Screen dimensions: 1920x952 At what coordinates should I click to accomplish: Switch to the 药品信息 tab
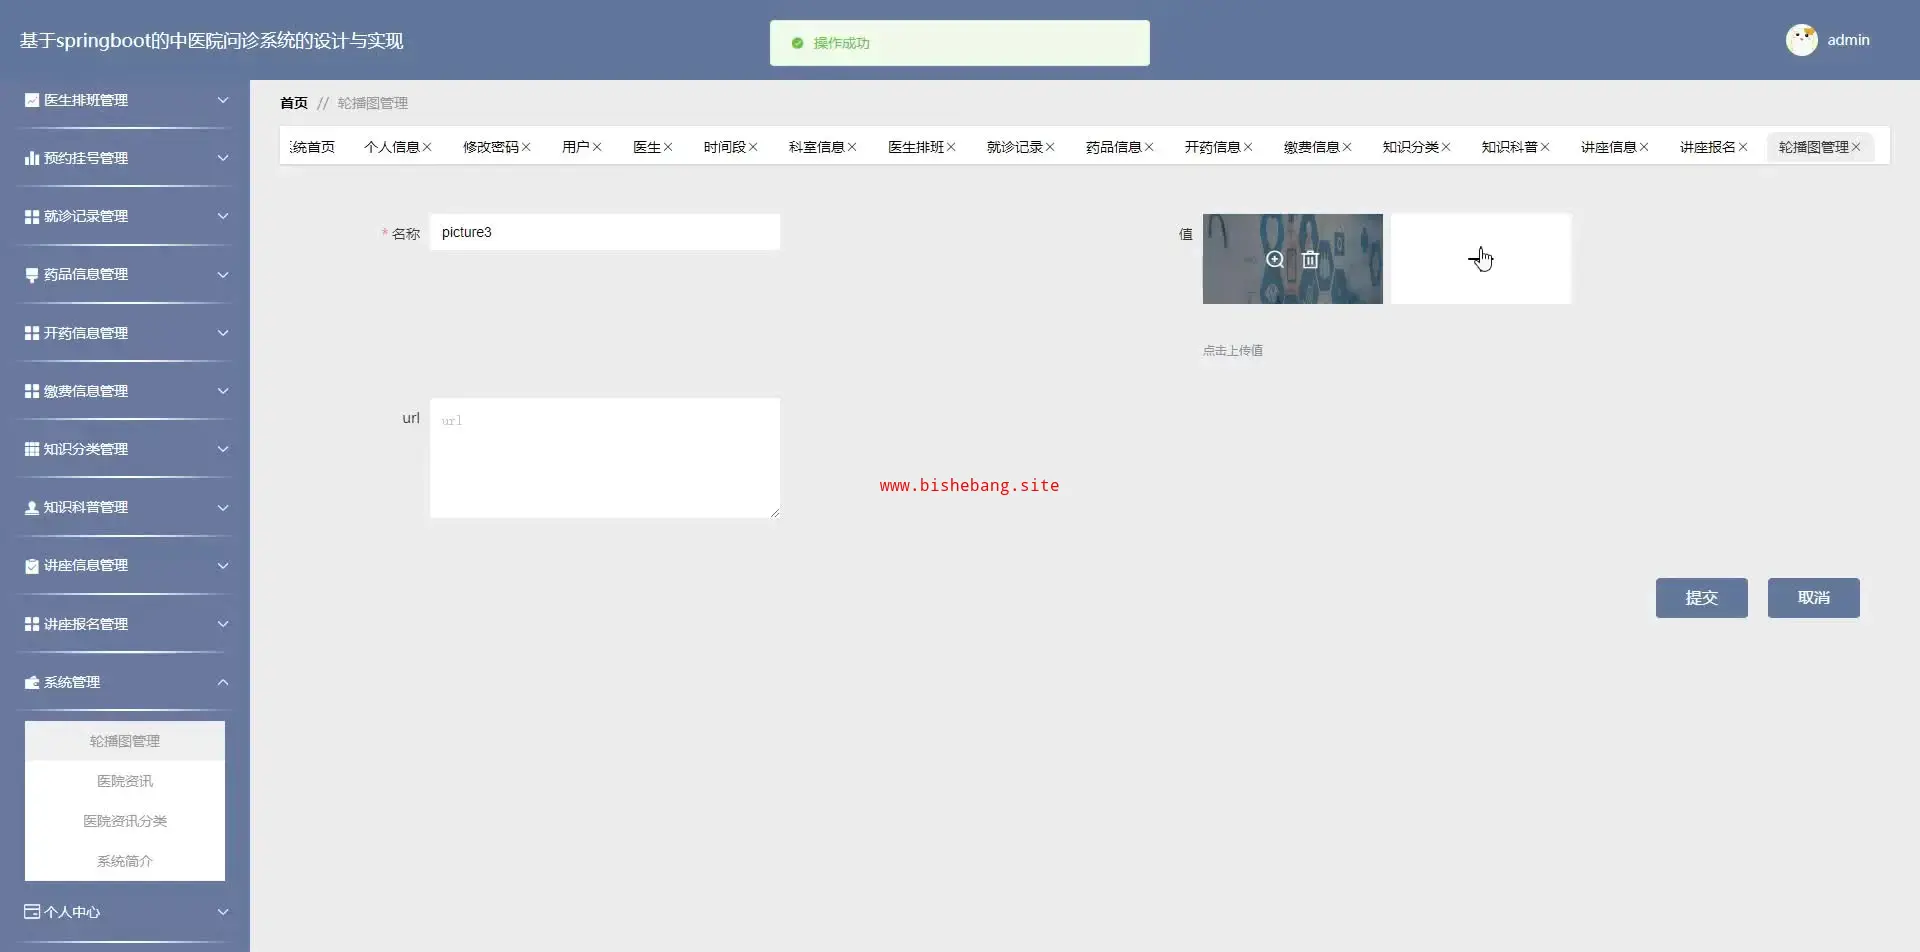point(1113,147)
